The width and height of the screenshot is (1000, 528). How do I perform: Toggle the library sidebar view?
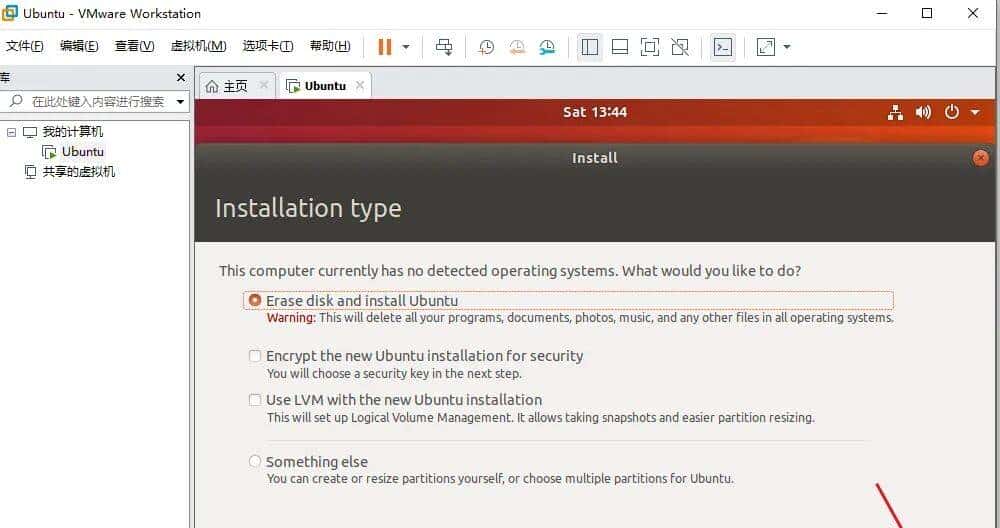click(x=590, y=47)
